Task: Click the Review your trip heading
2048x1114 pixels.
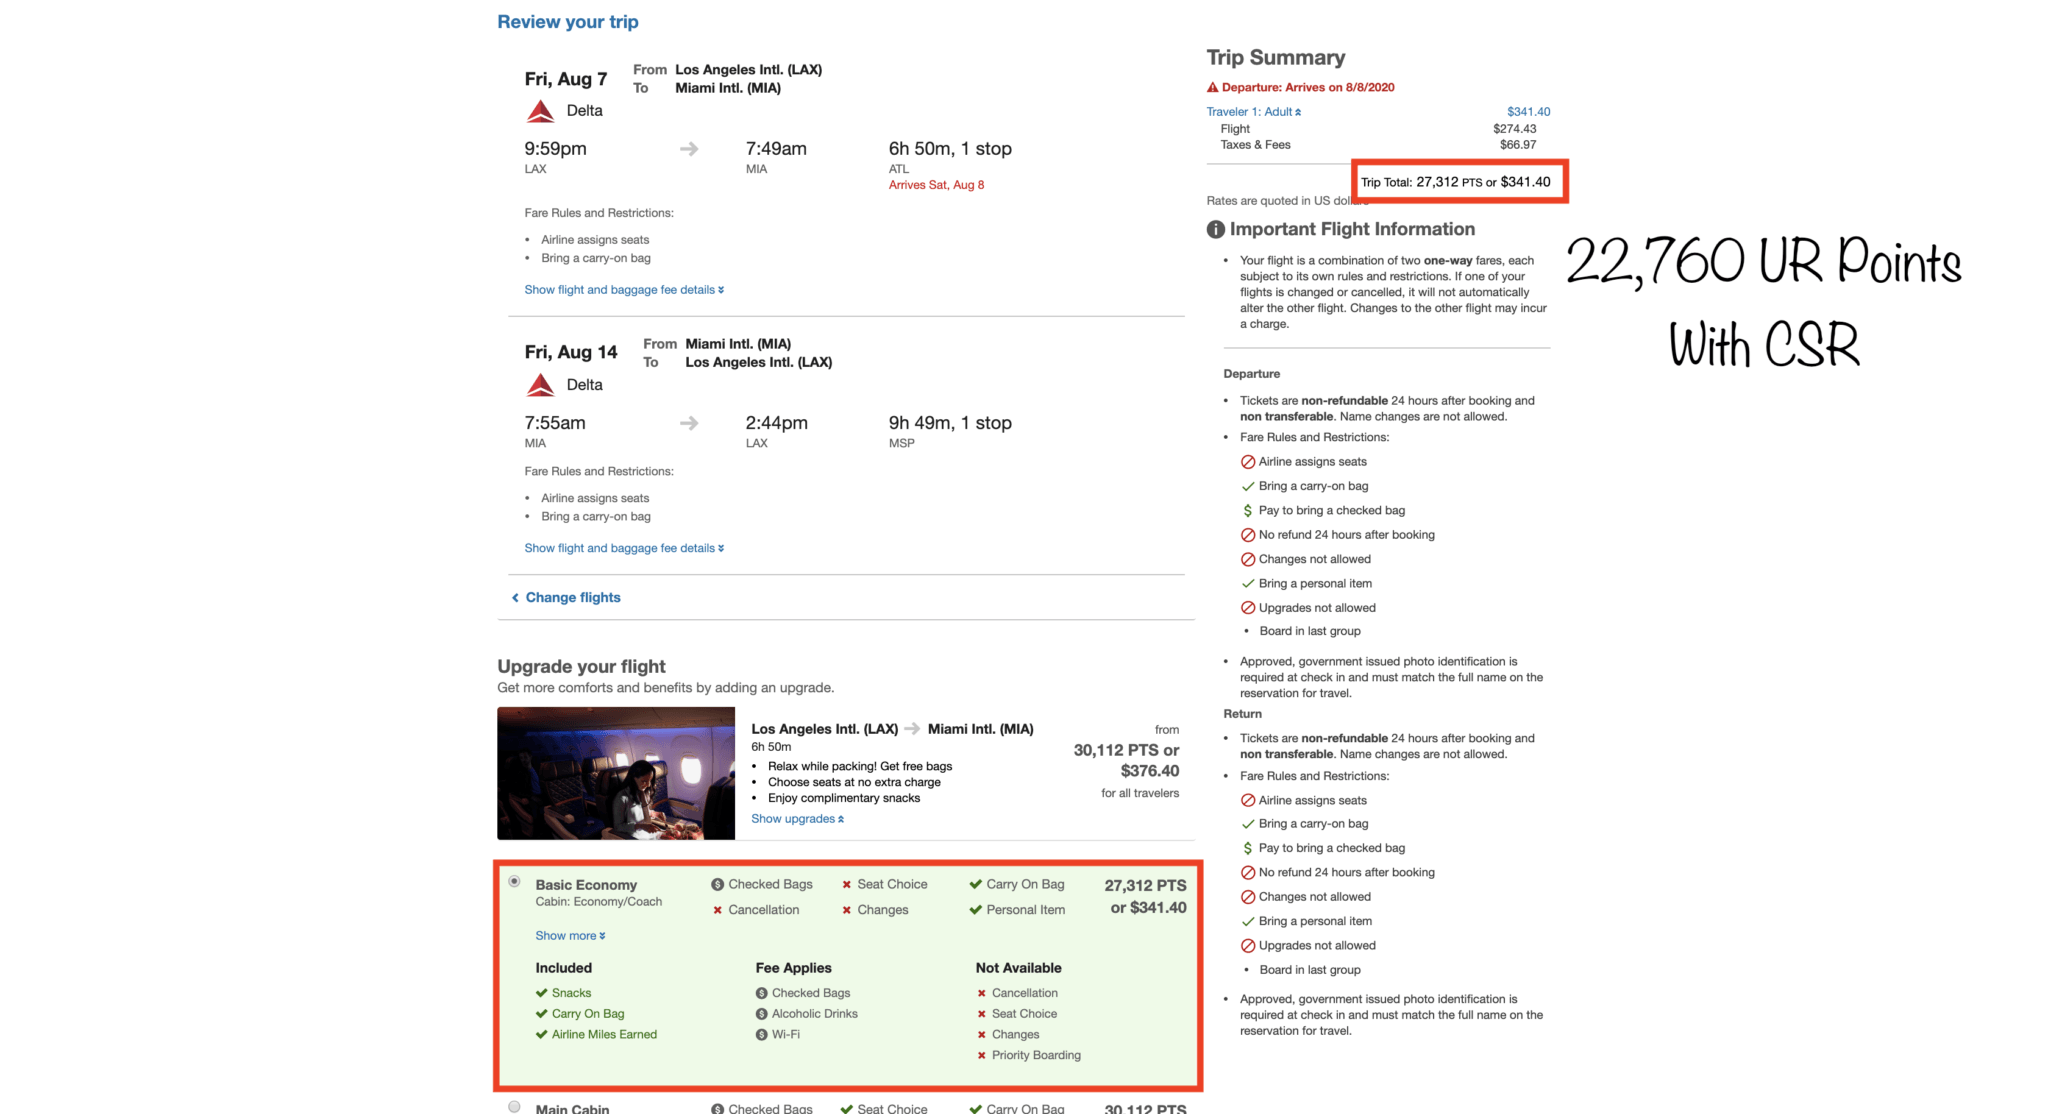Action: click(x=567, y=22)
